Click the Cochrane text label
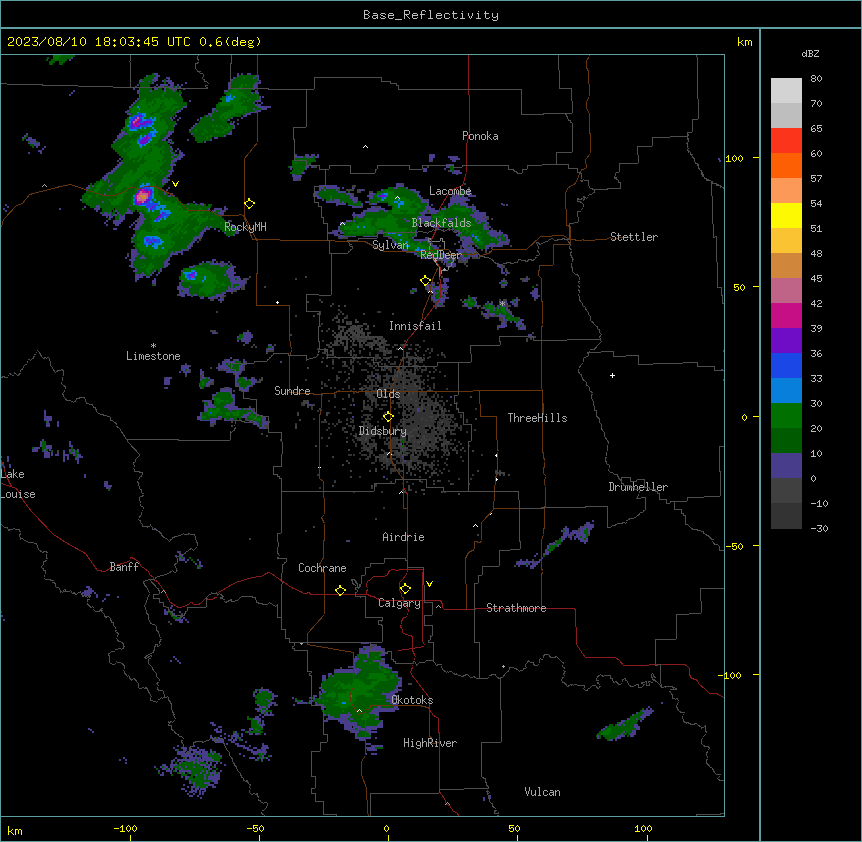The width and height of the screenshot is (862, 842). tap(322, 568)
